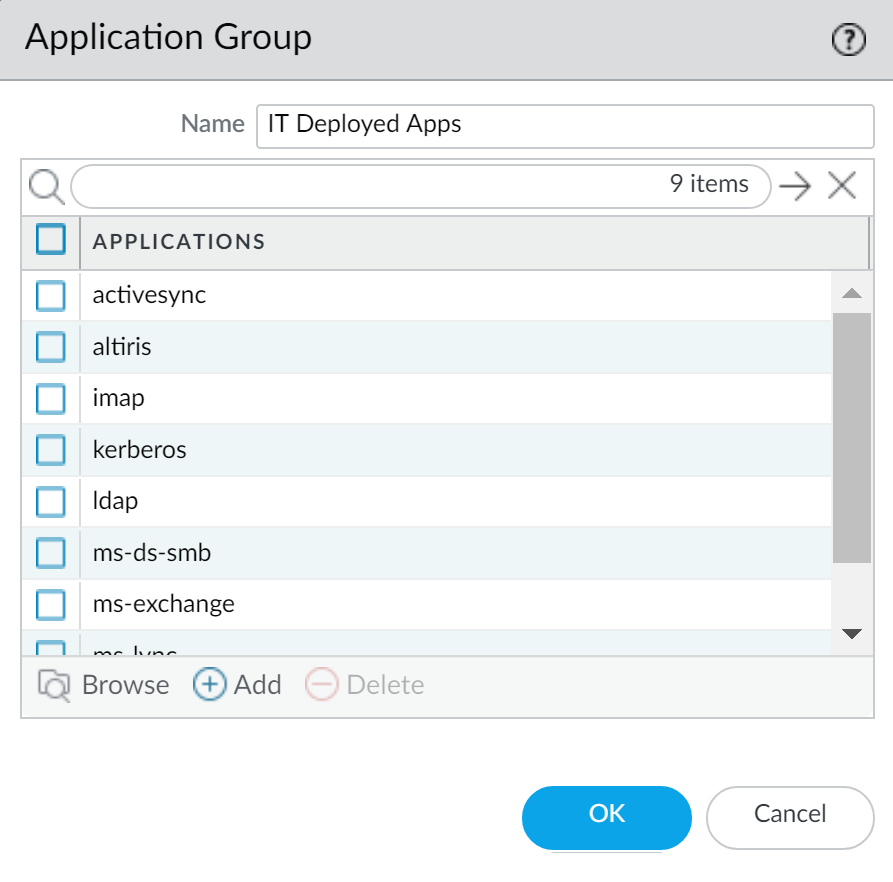Tick the ms-exchange checkbox
Image resolution: width=893 pixels, height=882 pixels.
click(51, 604)
